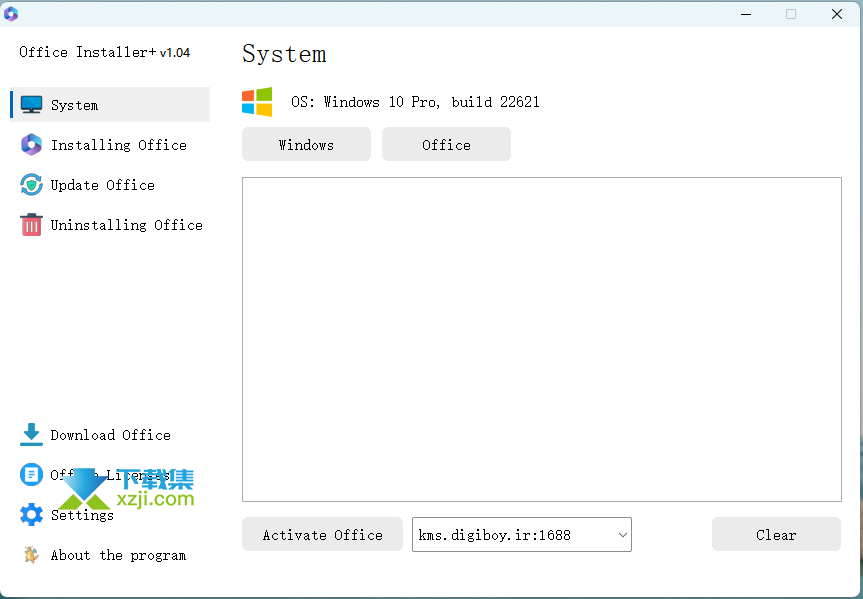The image size is (863, 599).
Task: Click the app logo in the title bar
Action: pos(11,14)
